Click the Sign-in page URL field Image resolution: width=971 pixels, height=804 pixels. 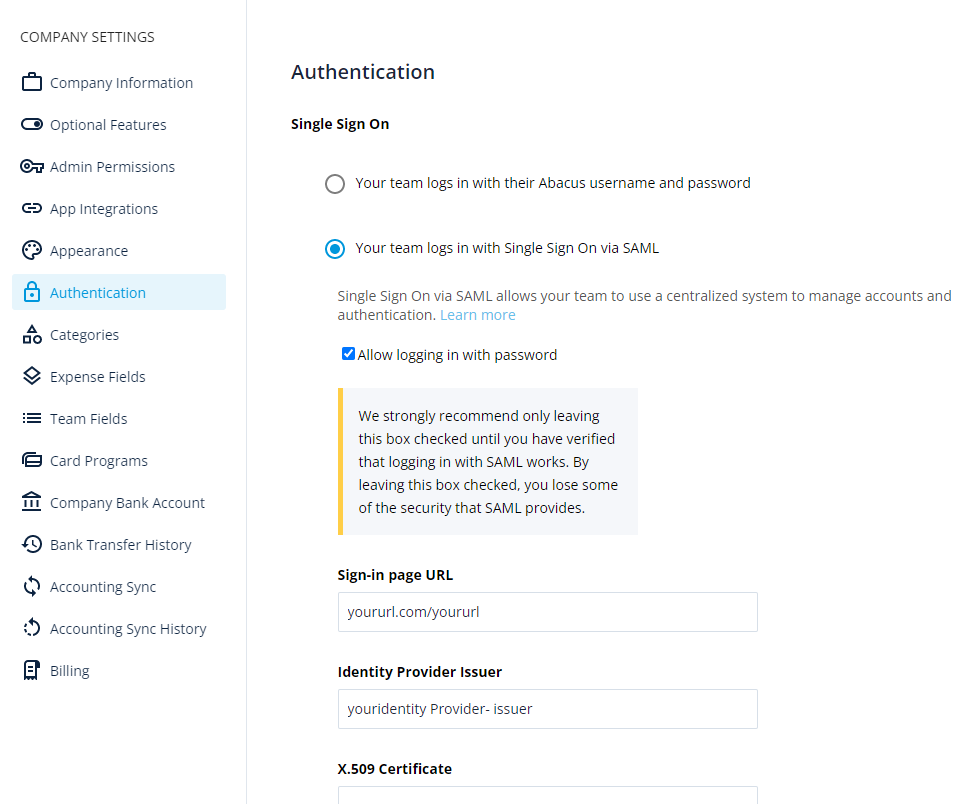(547, 612)
